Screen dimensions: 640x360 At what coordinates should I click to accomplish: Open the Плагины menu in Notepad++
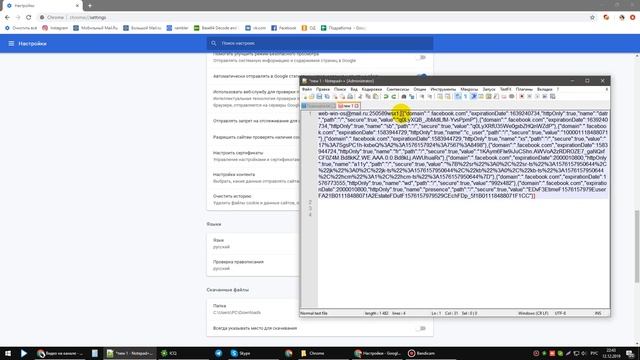pyautogui.click(x=524, y=89)
